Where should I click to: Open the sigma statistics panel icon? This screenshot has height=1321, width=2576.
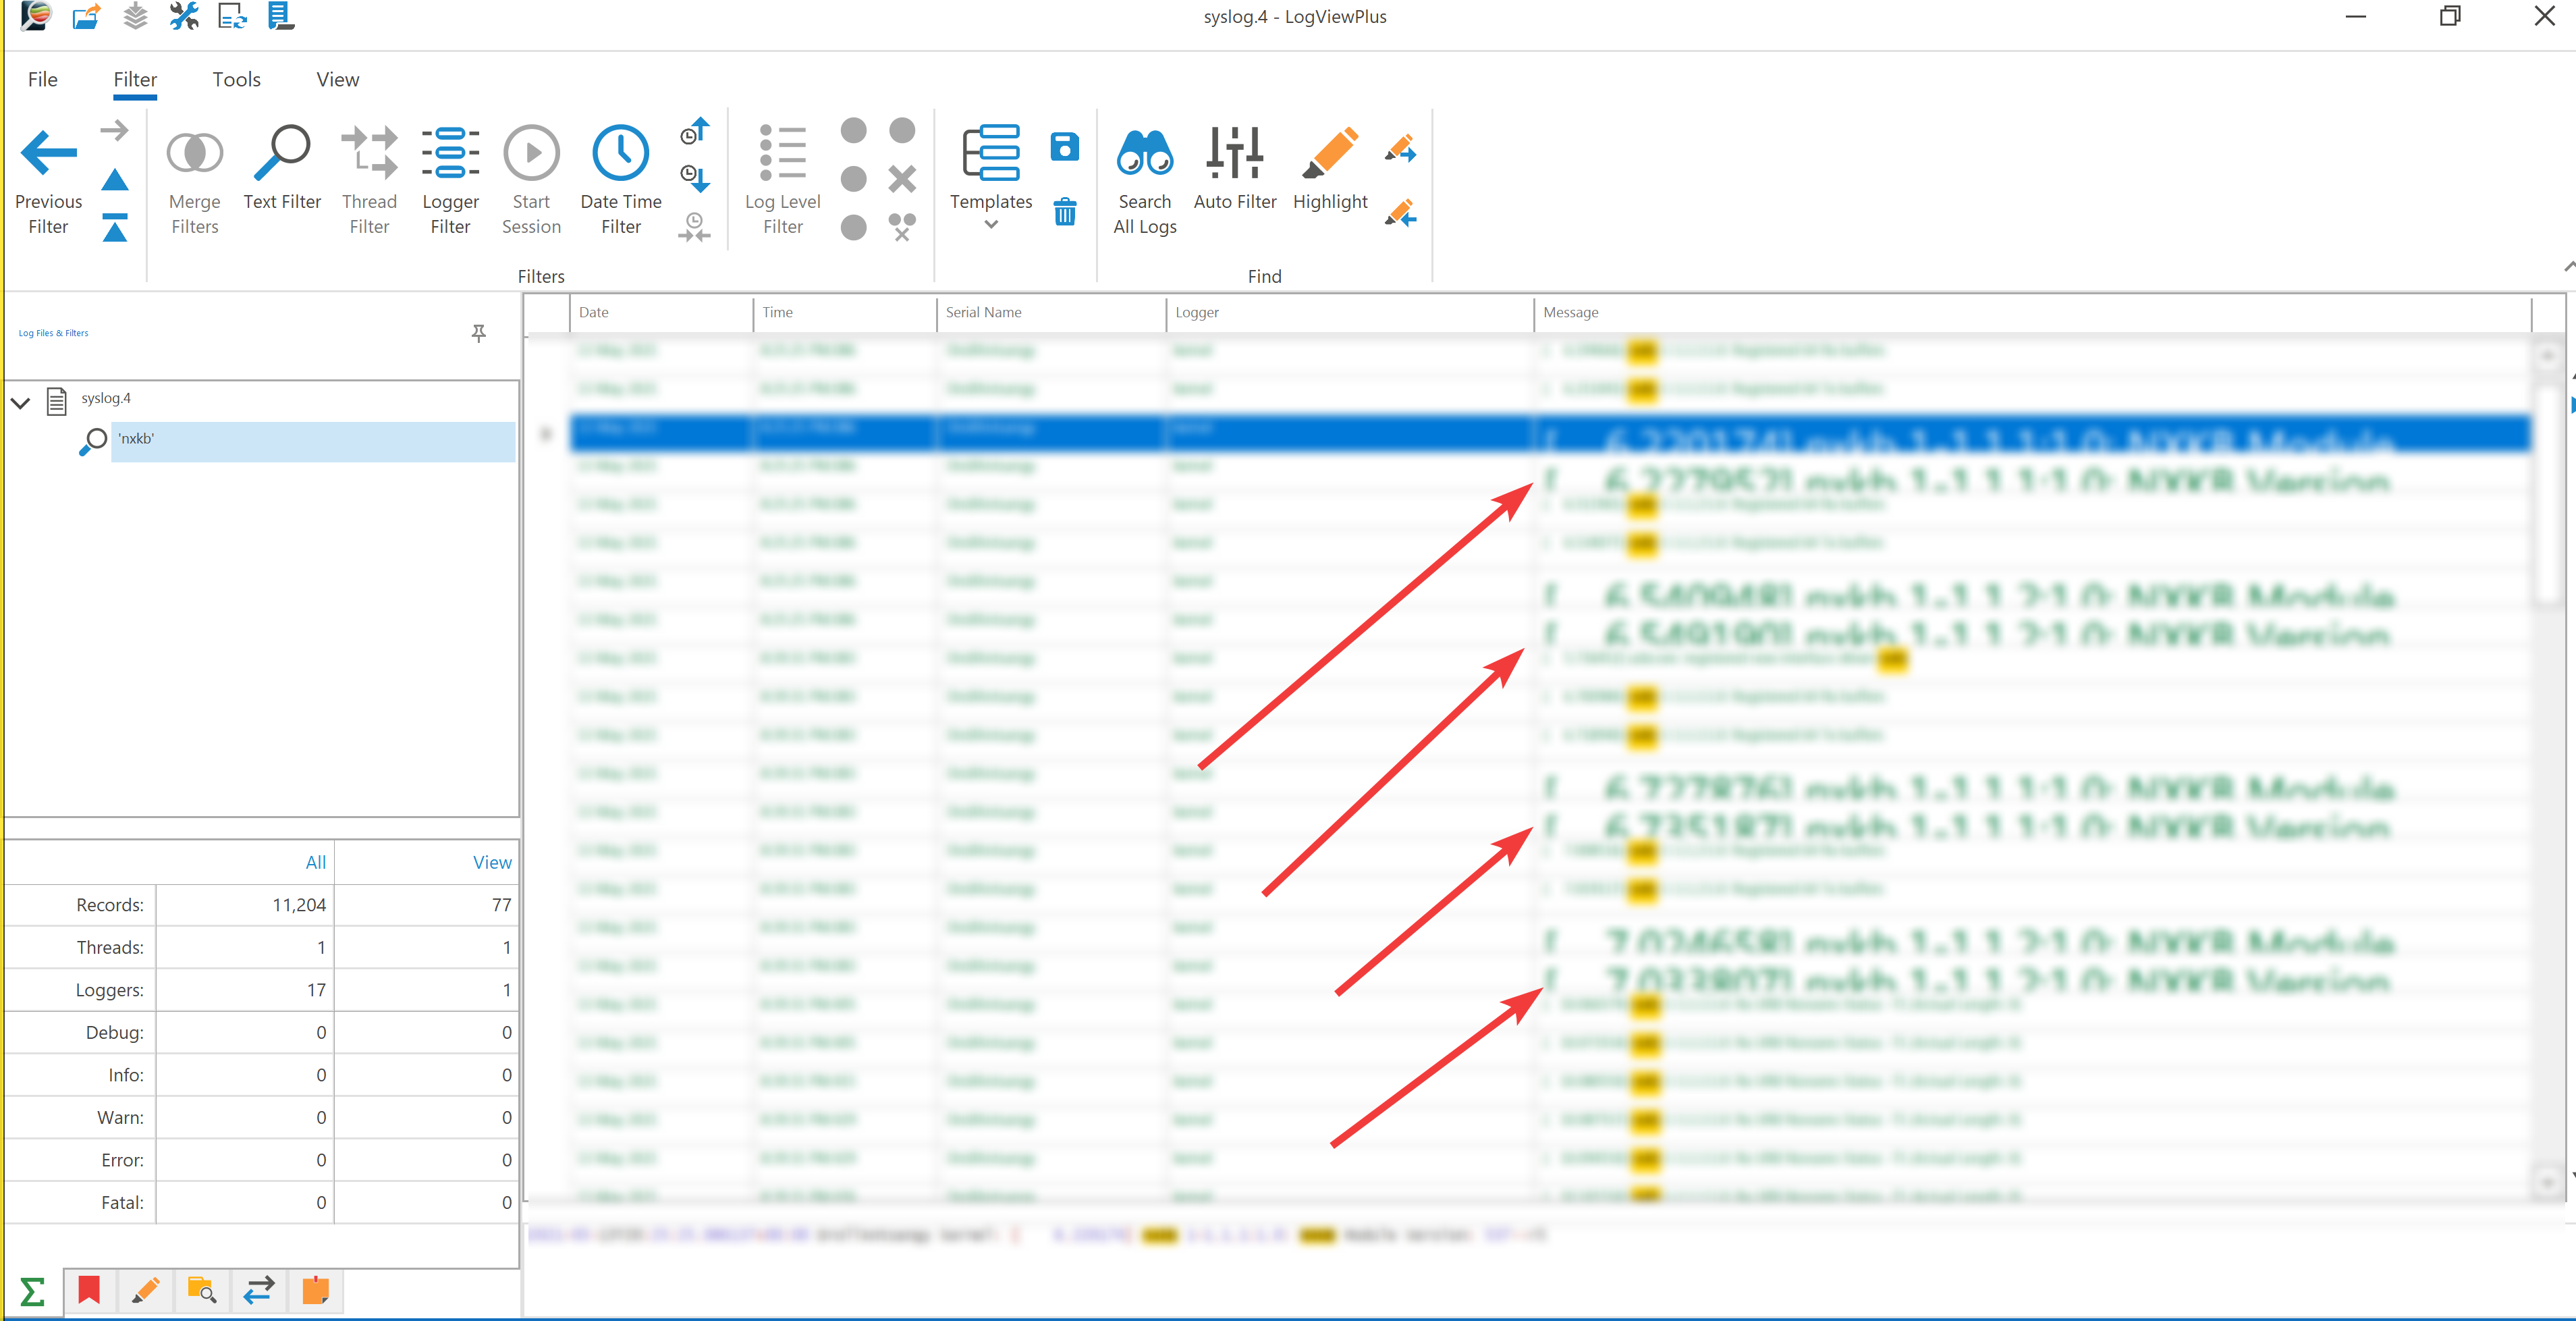point(32,1291)
